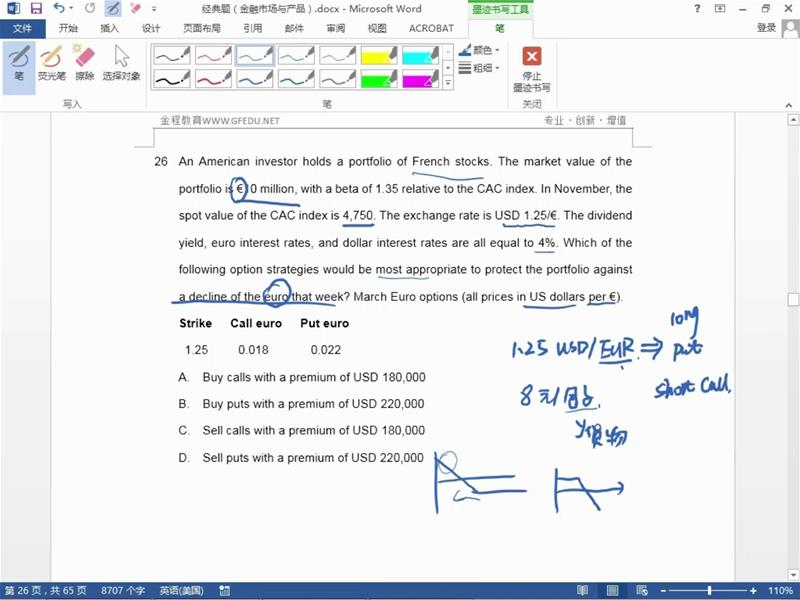Open the 颜色 color dropdown

[479, 50]
